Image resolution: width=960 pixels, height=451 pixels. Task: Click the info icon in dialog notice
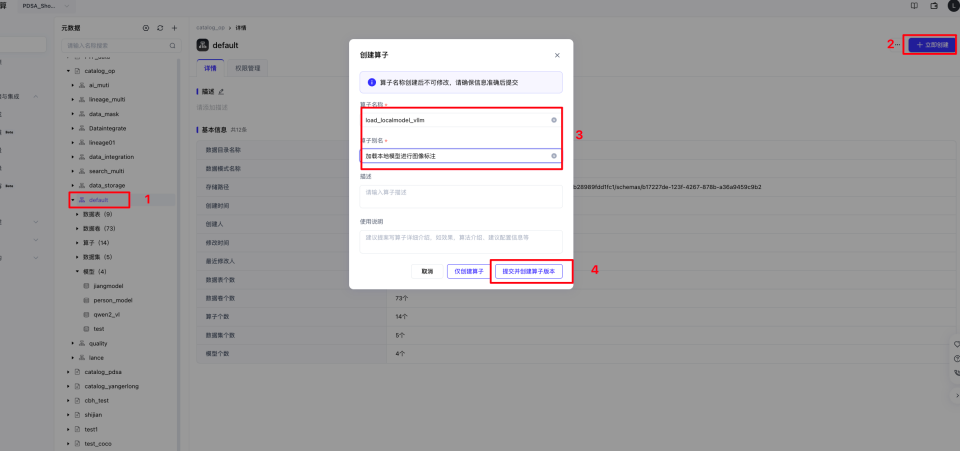pos(371,82)
